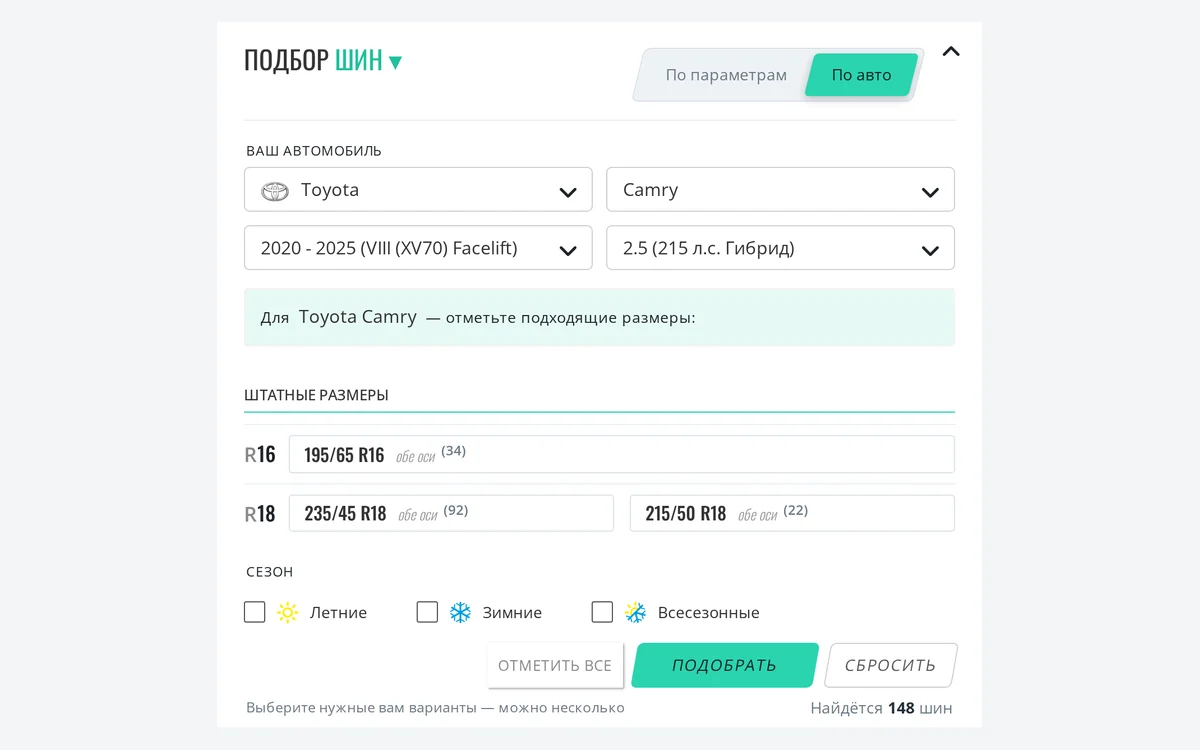Click the ВАШ АВТОМОБИЛЬ label
Image resolution: width=1200 pixels, height=750 pixels.
tap(314, 151)
